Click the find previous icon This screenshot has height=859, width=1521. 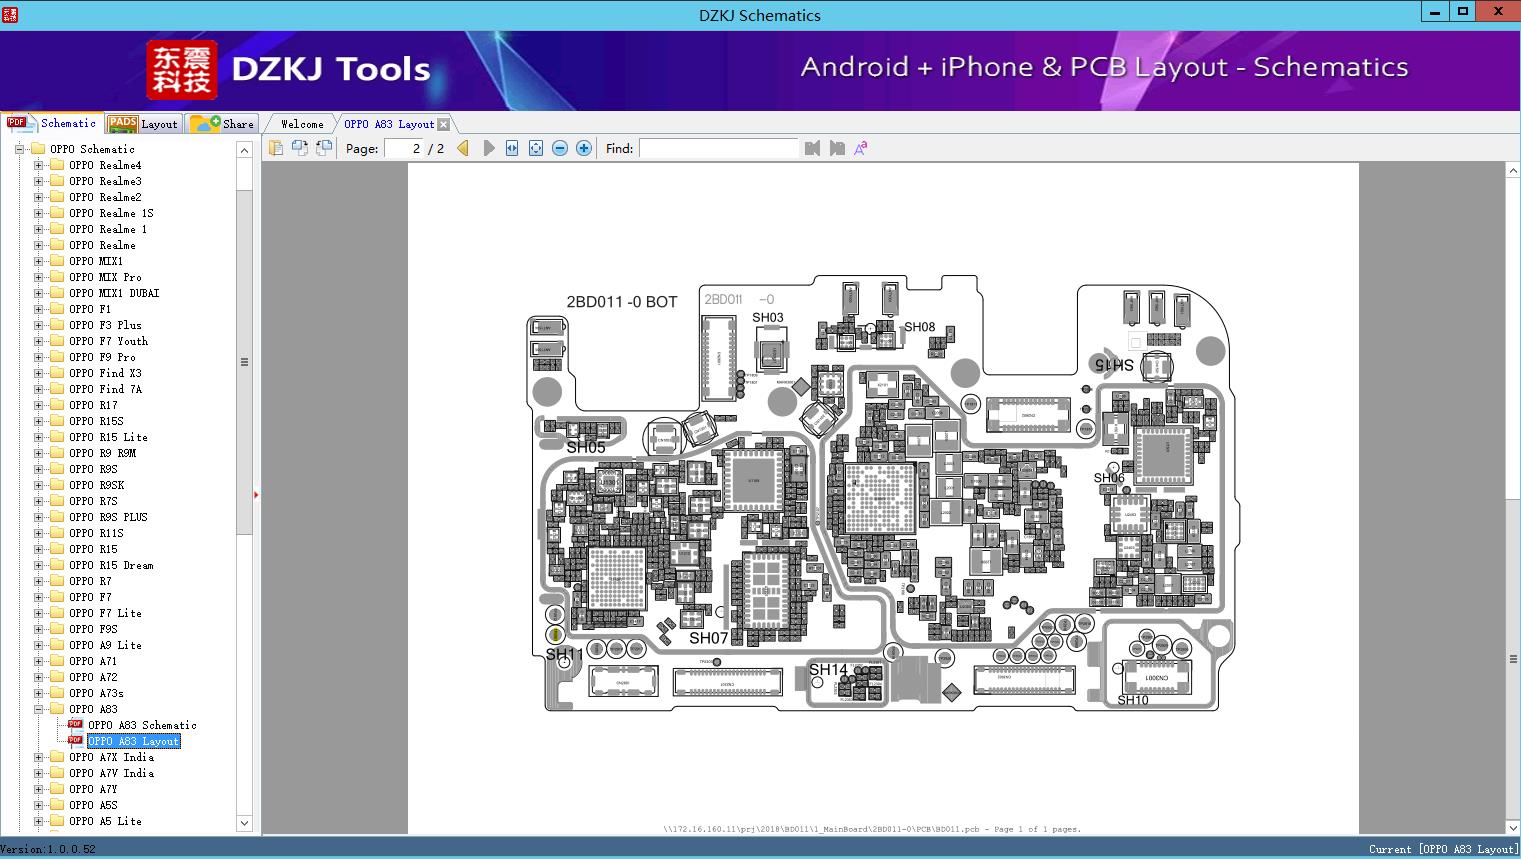812,148
